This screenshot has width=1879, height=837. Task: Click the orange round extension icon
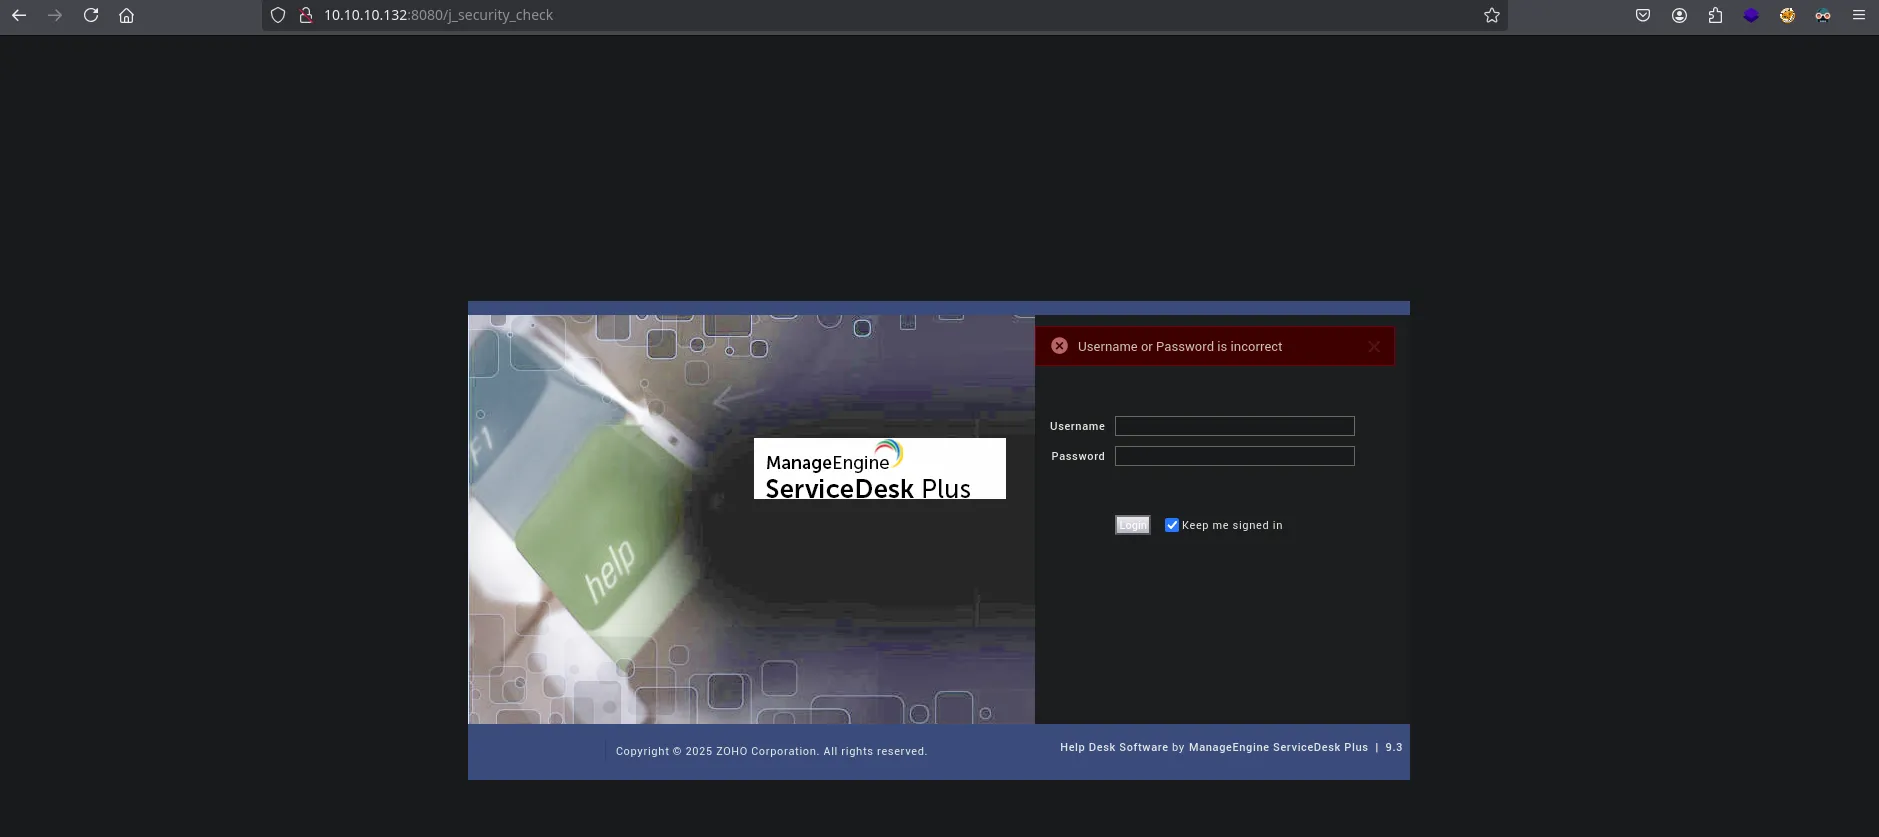(x=1787, y=15)
